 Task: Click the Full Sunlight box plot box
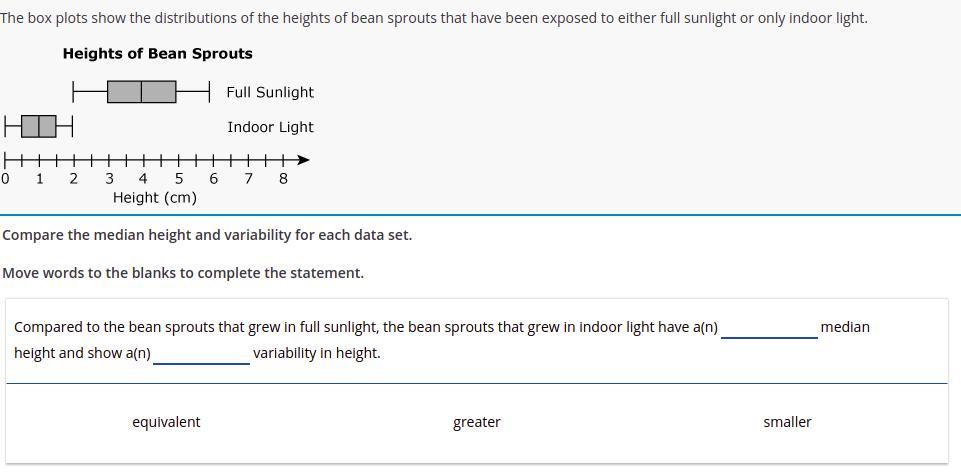pos(142,91)
